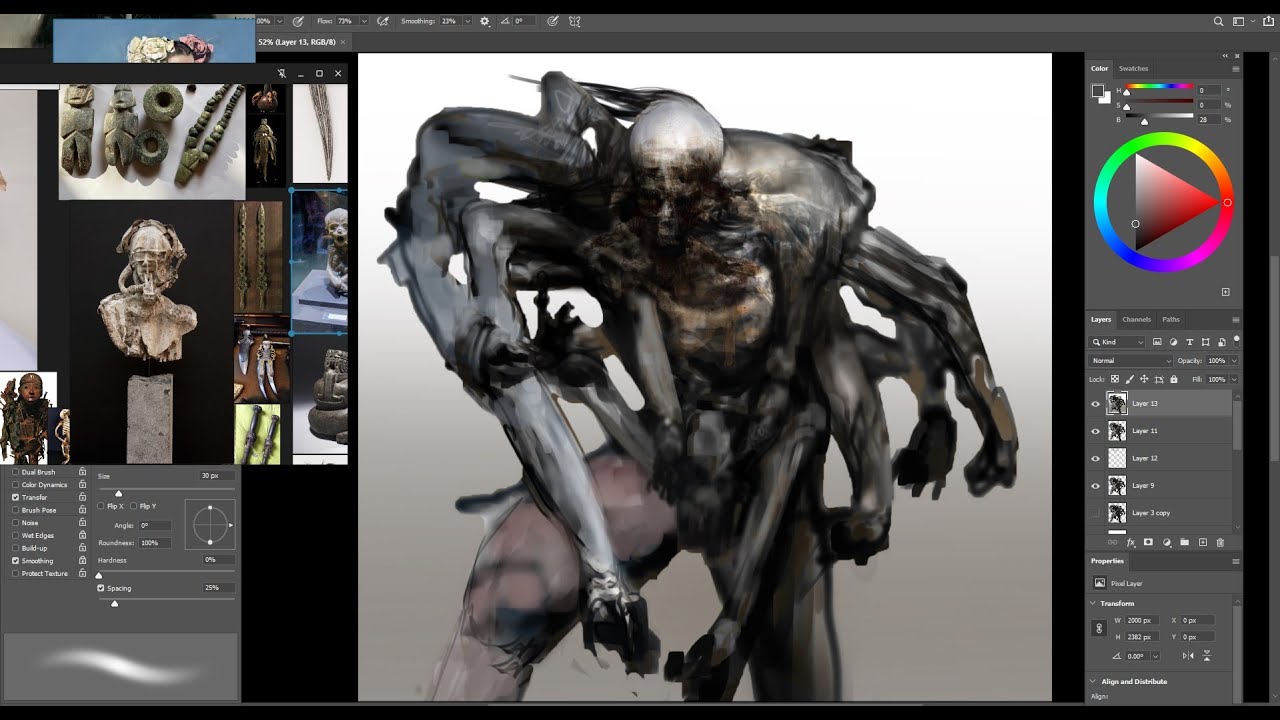Filter layers by shape layers icon

(1206, 342)
